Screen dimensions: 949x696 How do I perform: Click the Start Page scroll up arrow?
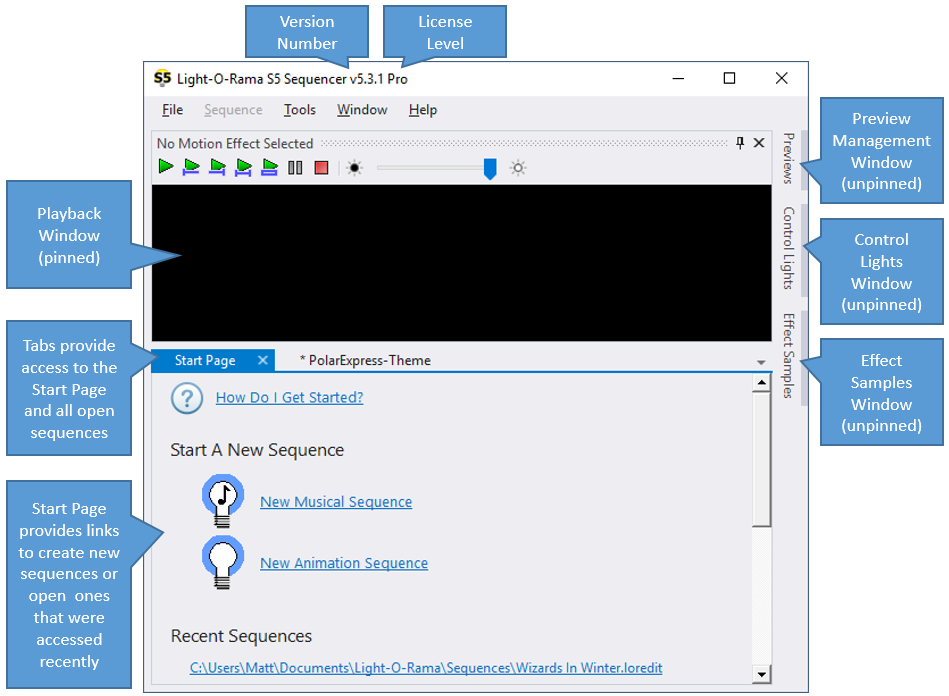[x=761, y=382]
